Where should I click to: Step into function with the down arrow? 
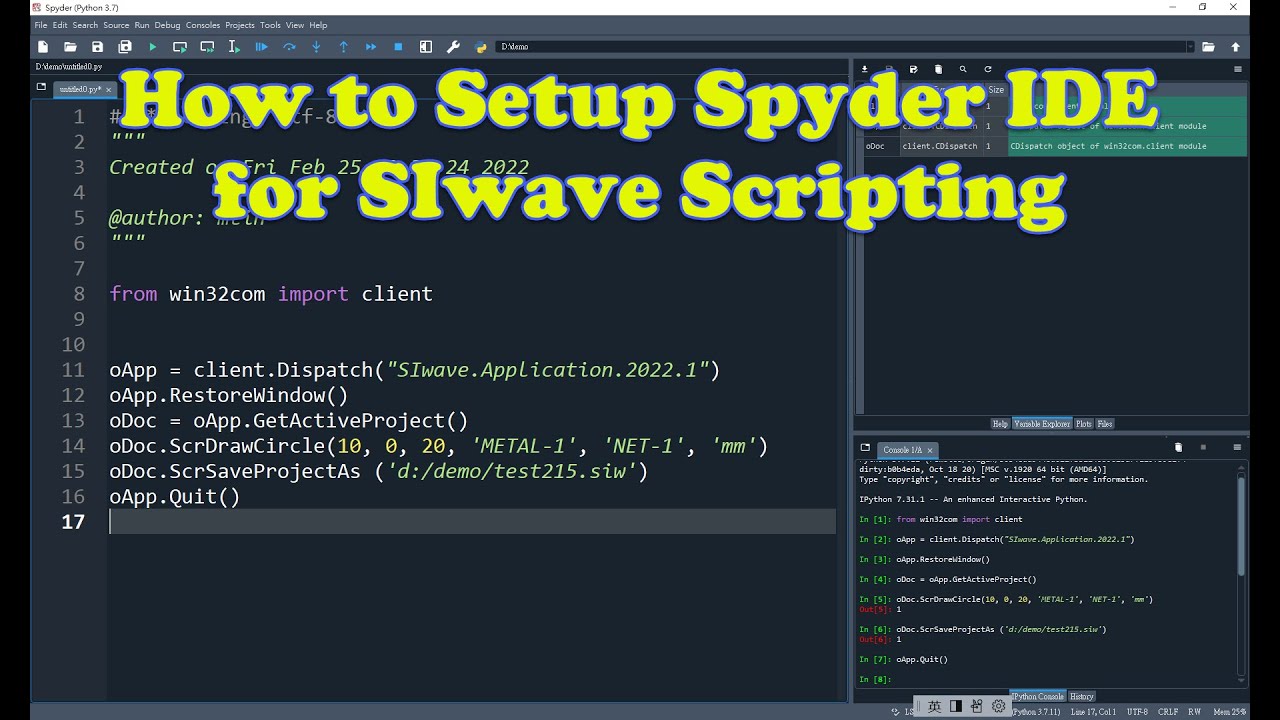[316, 47]
